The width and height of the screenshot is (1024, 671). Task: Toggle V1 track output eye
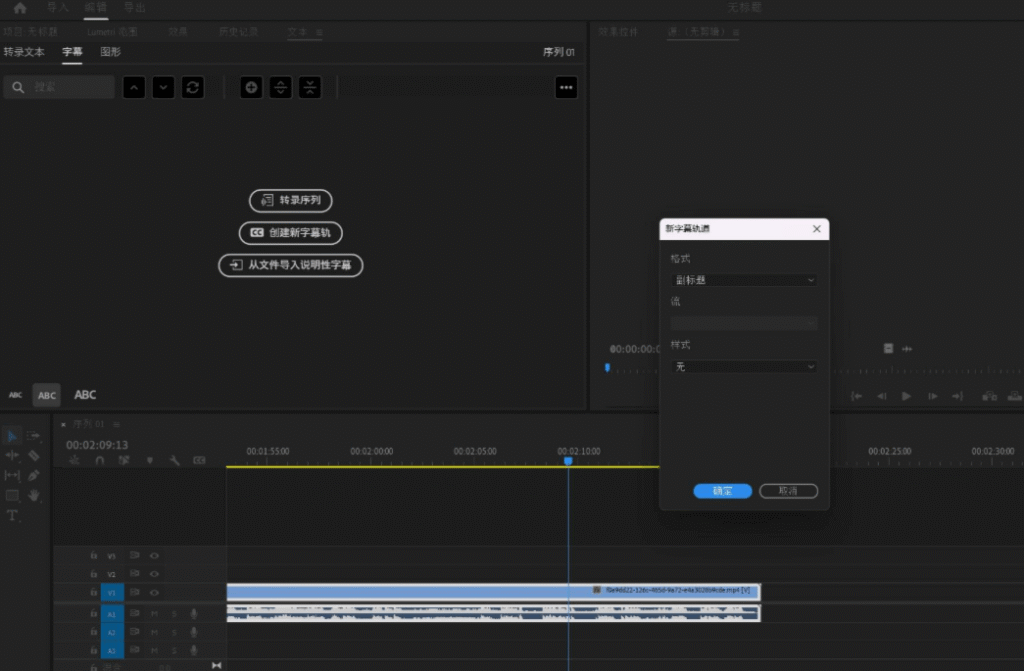(154, 593)
